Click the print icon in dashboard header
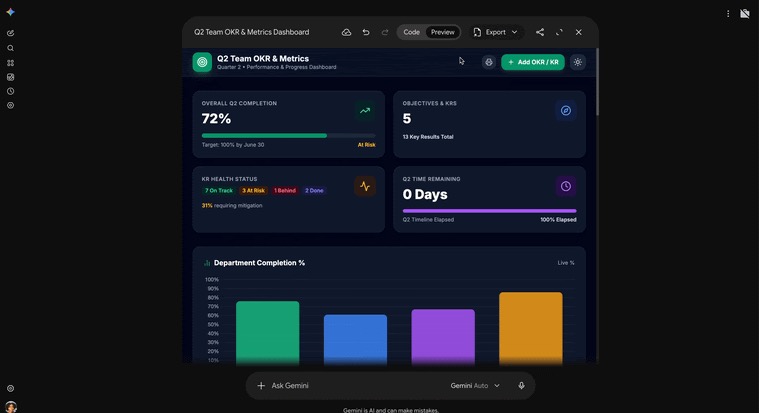The height and width of the screenshot is (413, 759). [489, 62]
